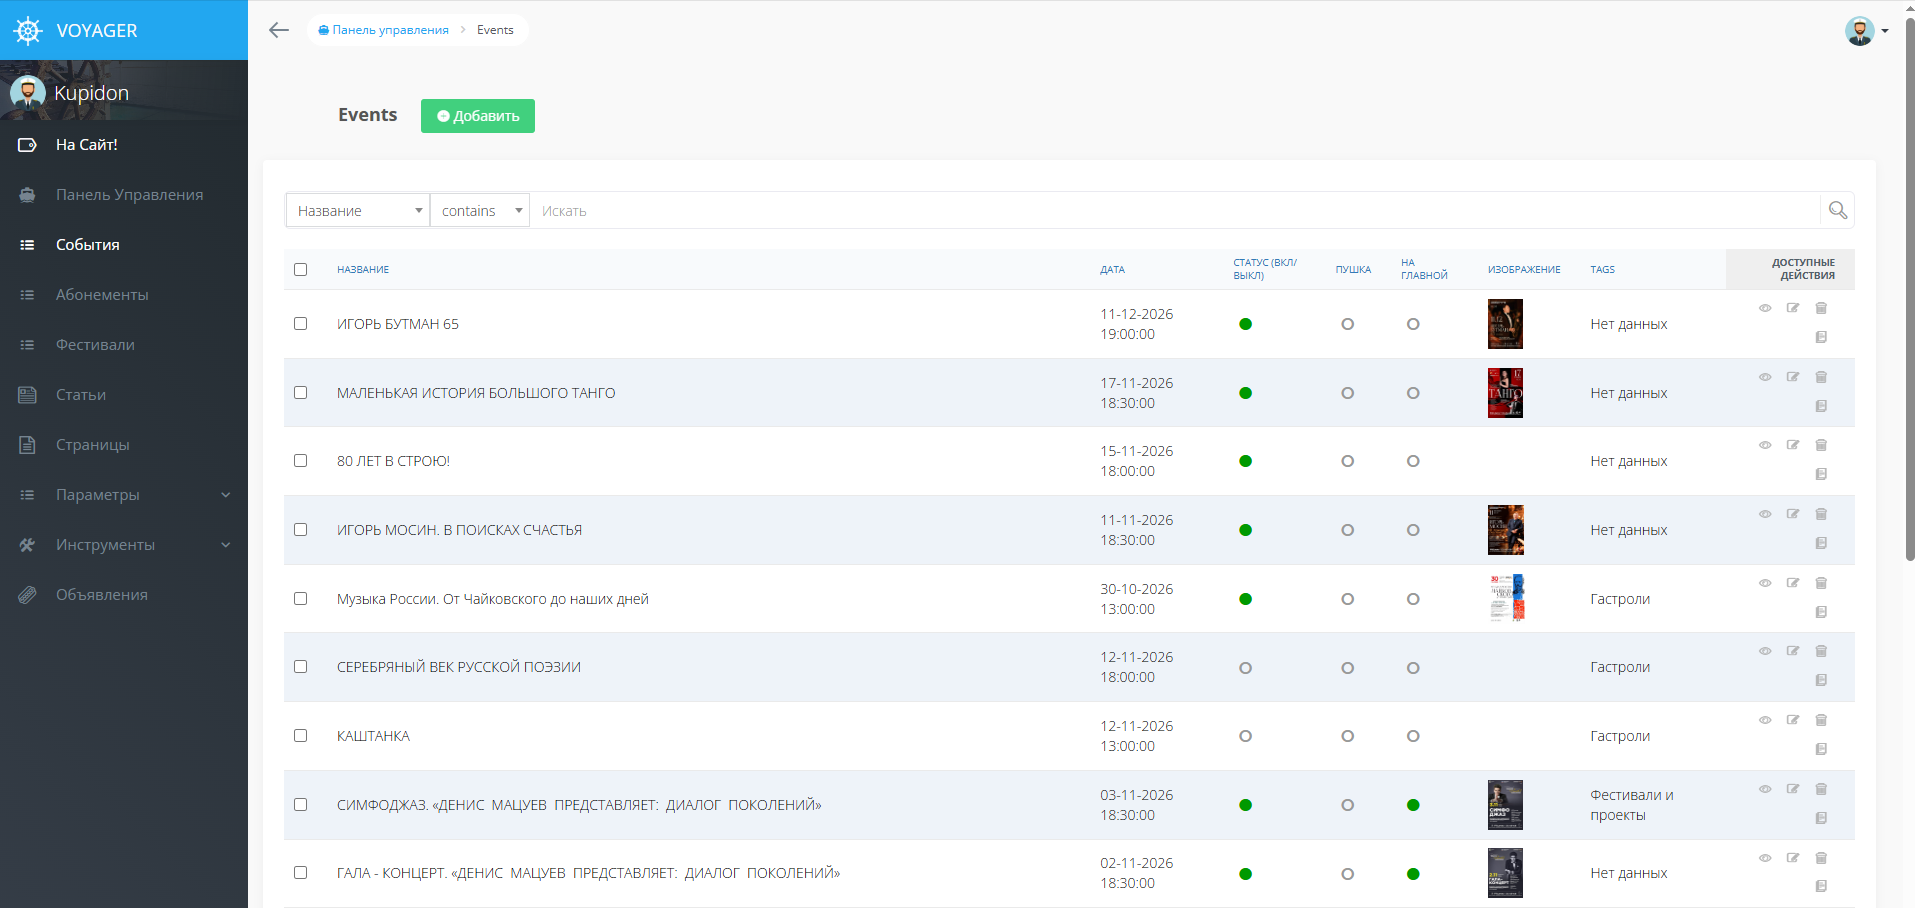This screenshot has height=908, width=1915.
Task: Open the Название search field dropdown
Action: click(x=358, y=210)
